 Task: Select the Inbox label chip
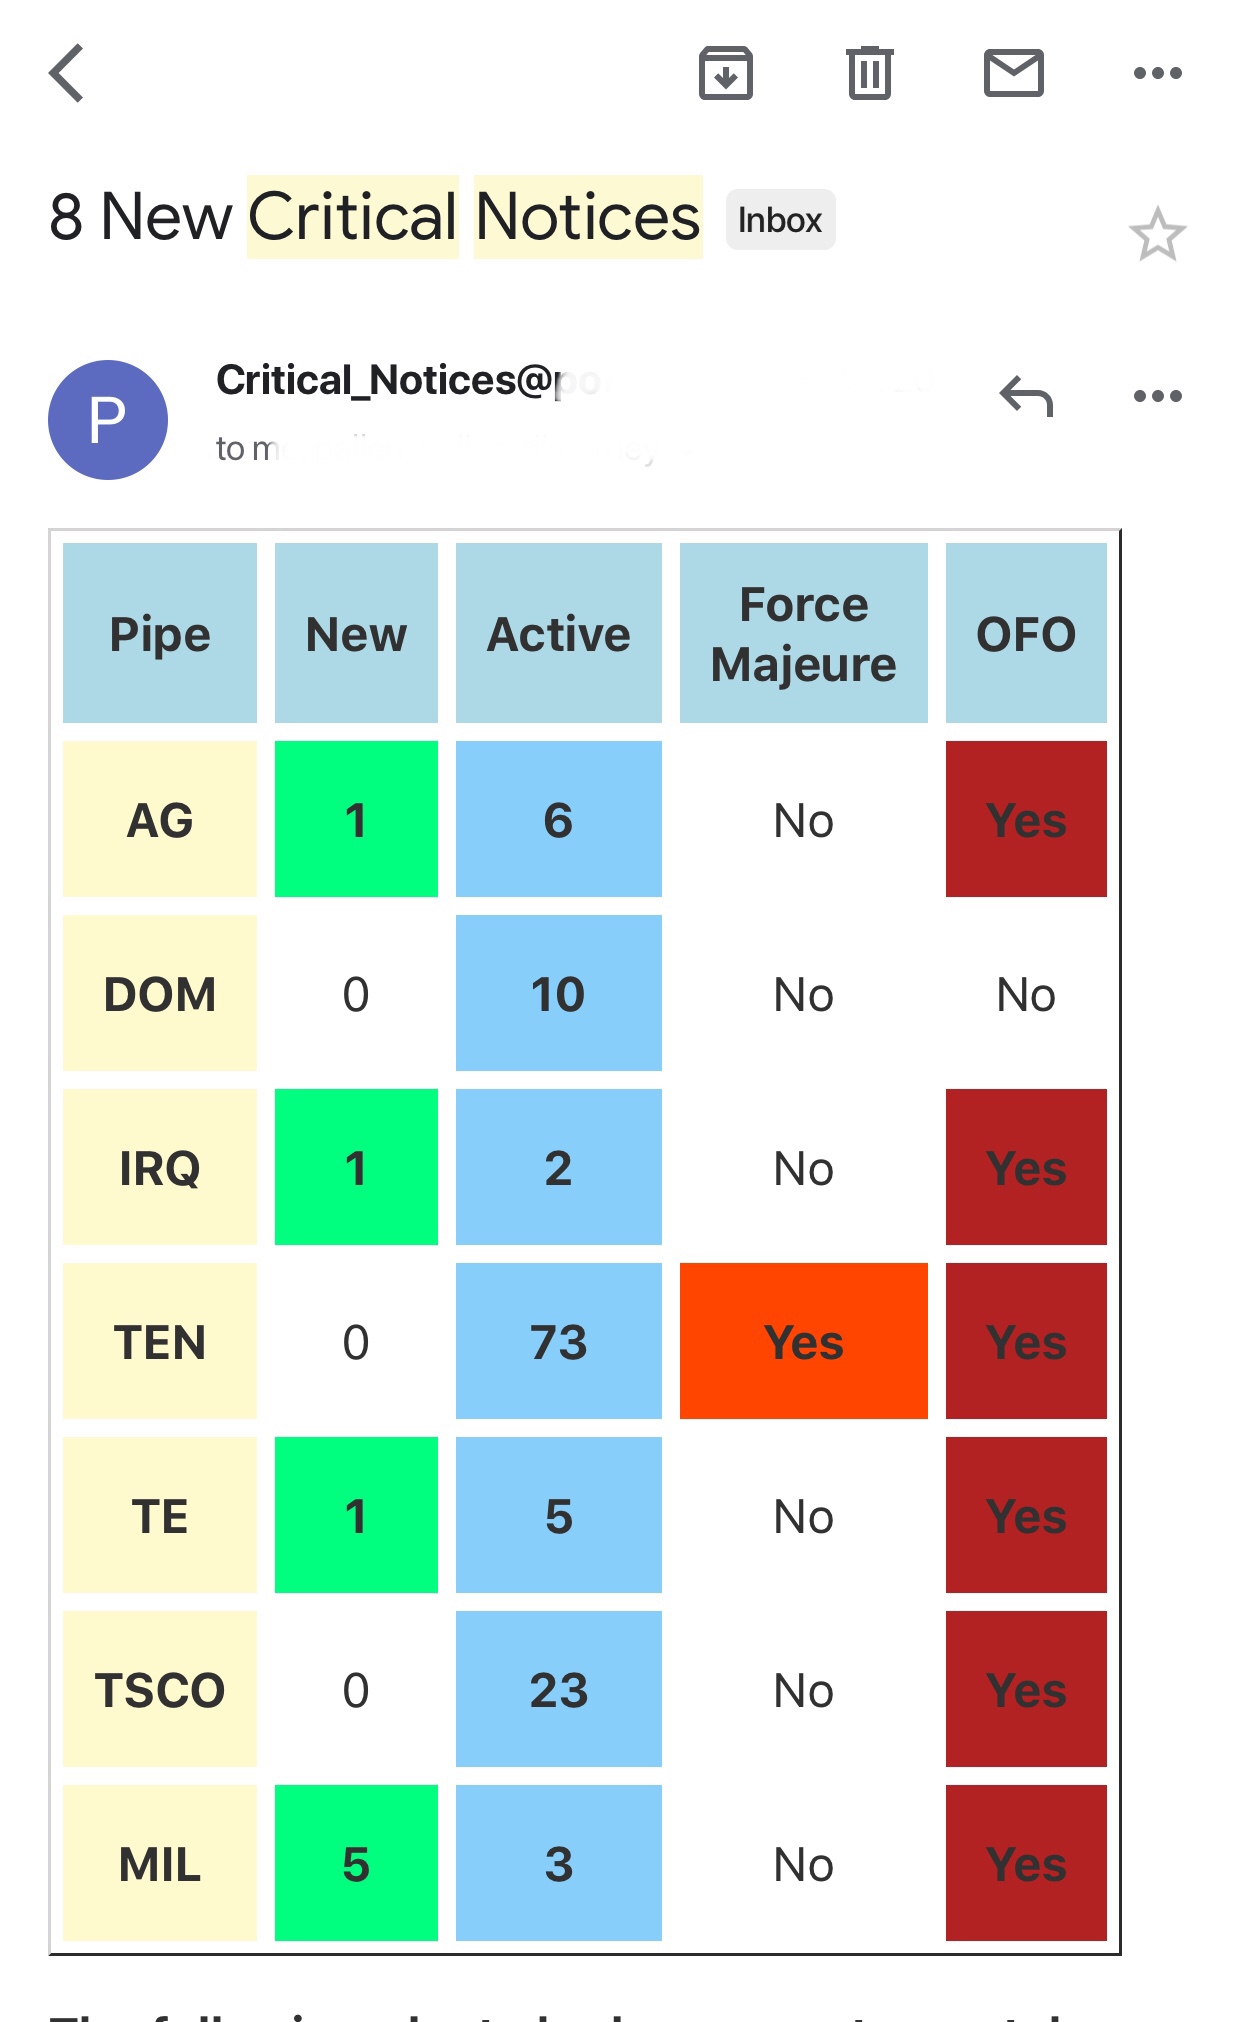click(780, 220)
